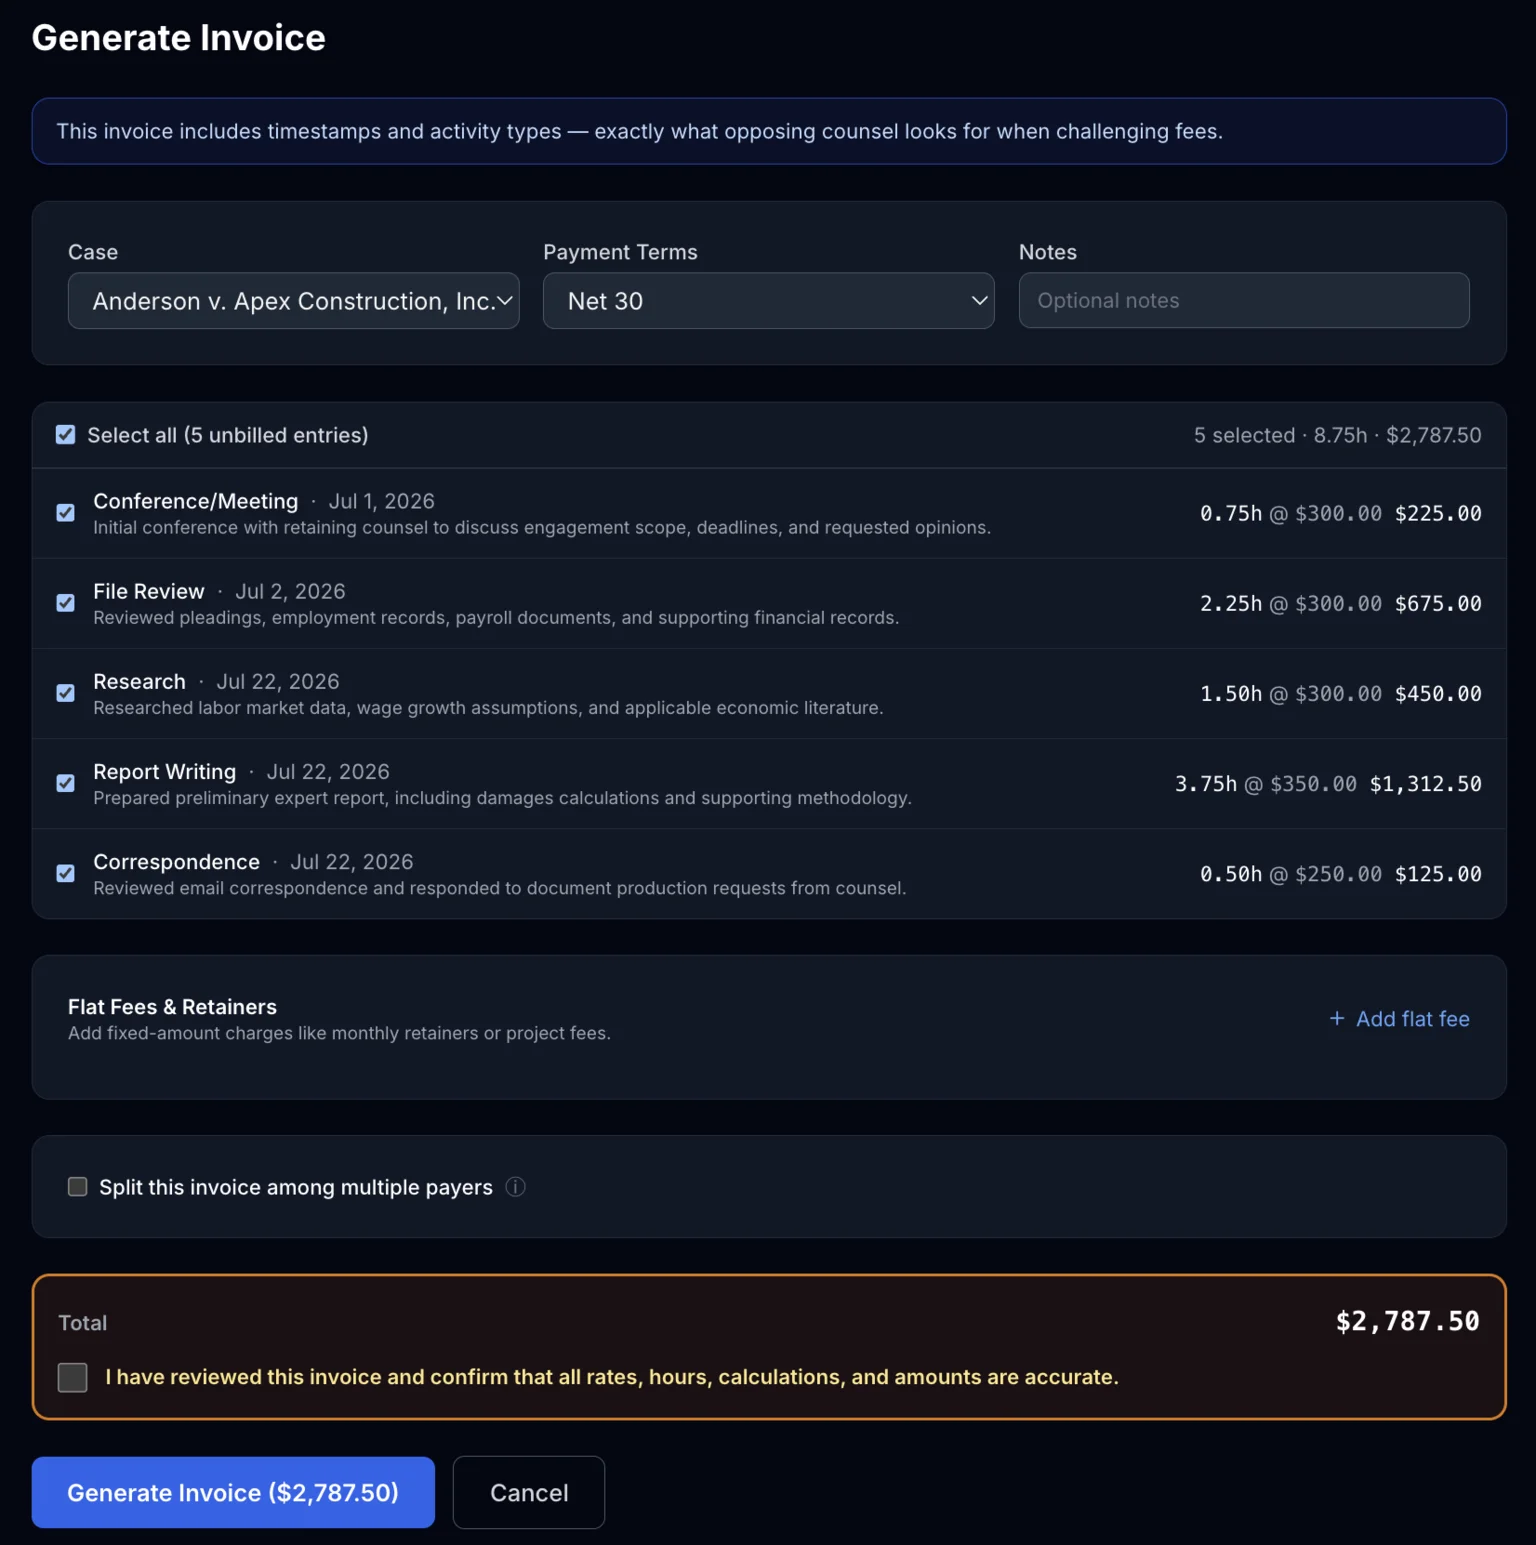Viewport: 1536px width, 1545px height.
Task: Check the invoice review confirmation checkbox
Action: point(73,1377)
